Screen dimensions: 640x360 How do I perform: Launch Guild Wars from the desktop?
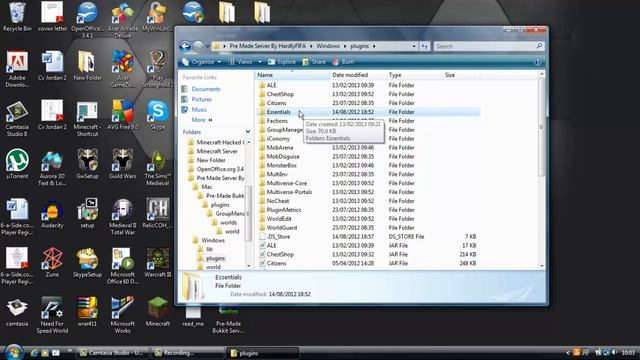[x=122, y=164]
